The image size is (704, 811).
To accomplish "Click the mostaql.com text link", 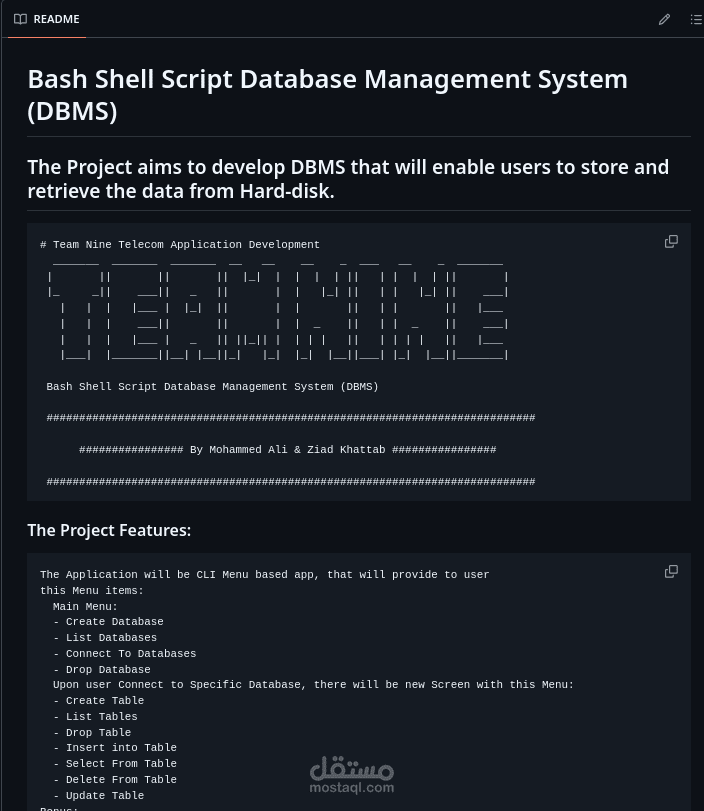I will [352, 788].
